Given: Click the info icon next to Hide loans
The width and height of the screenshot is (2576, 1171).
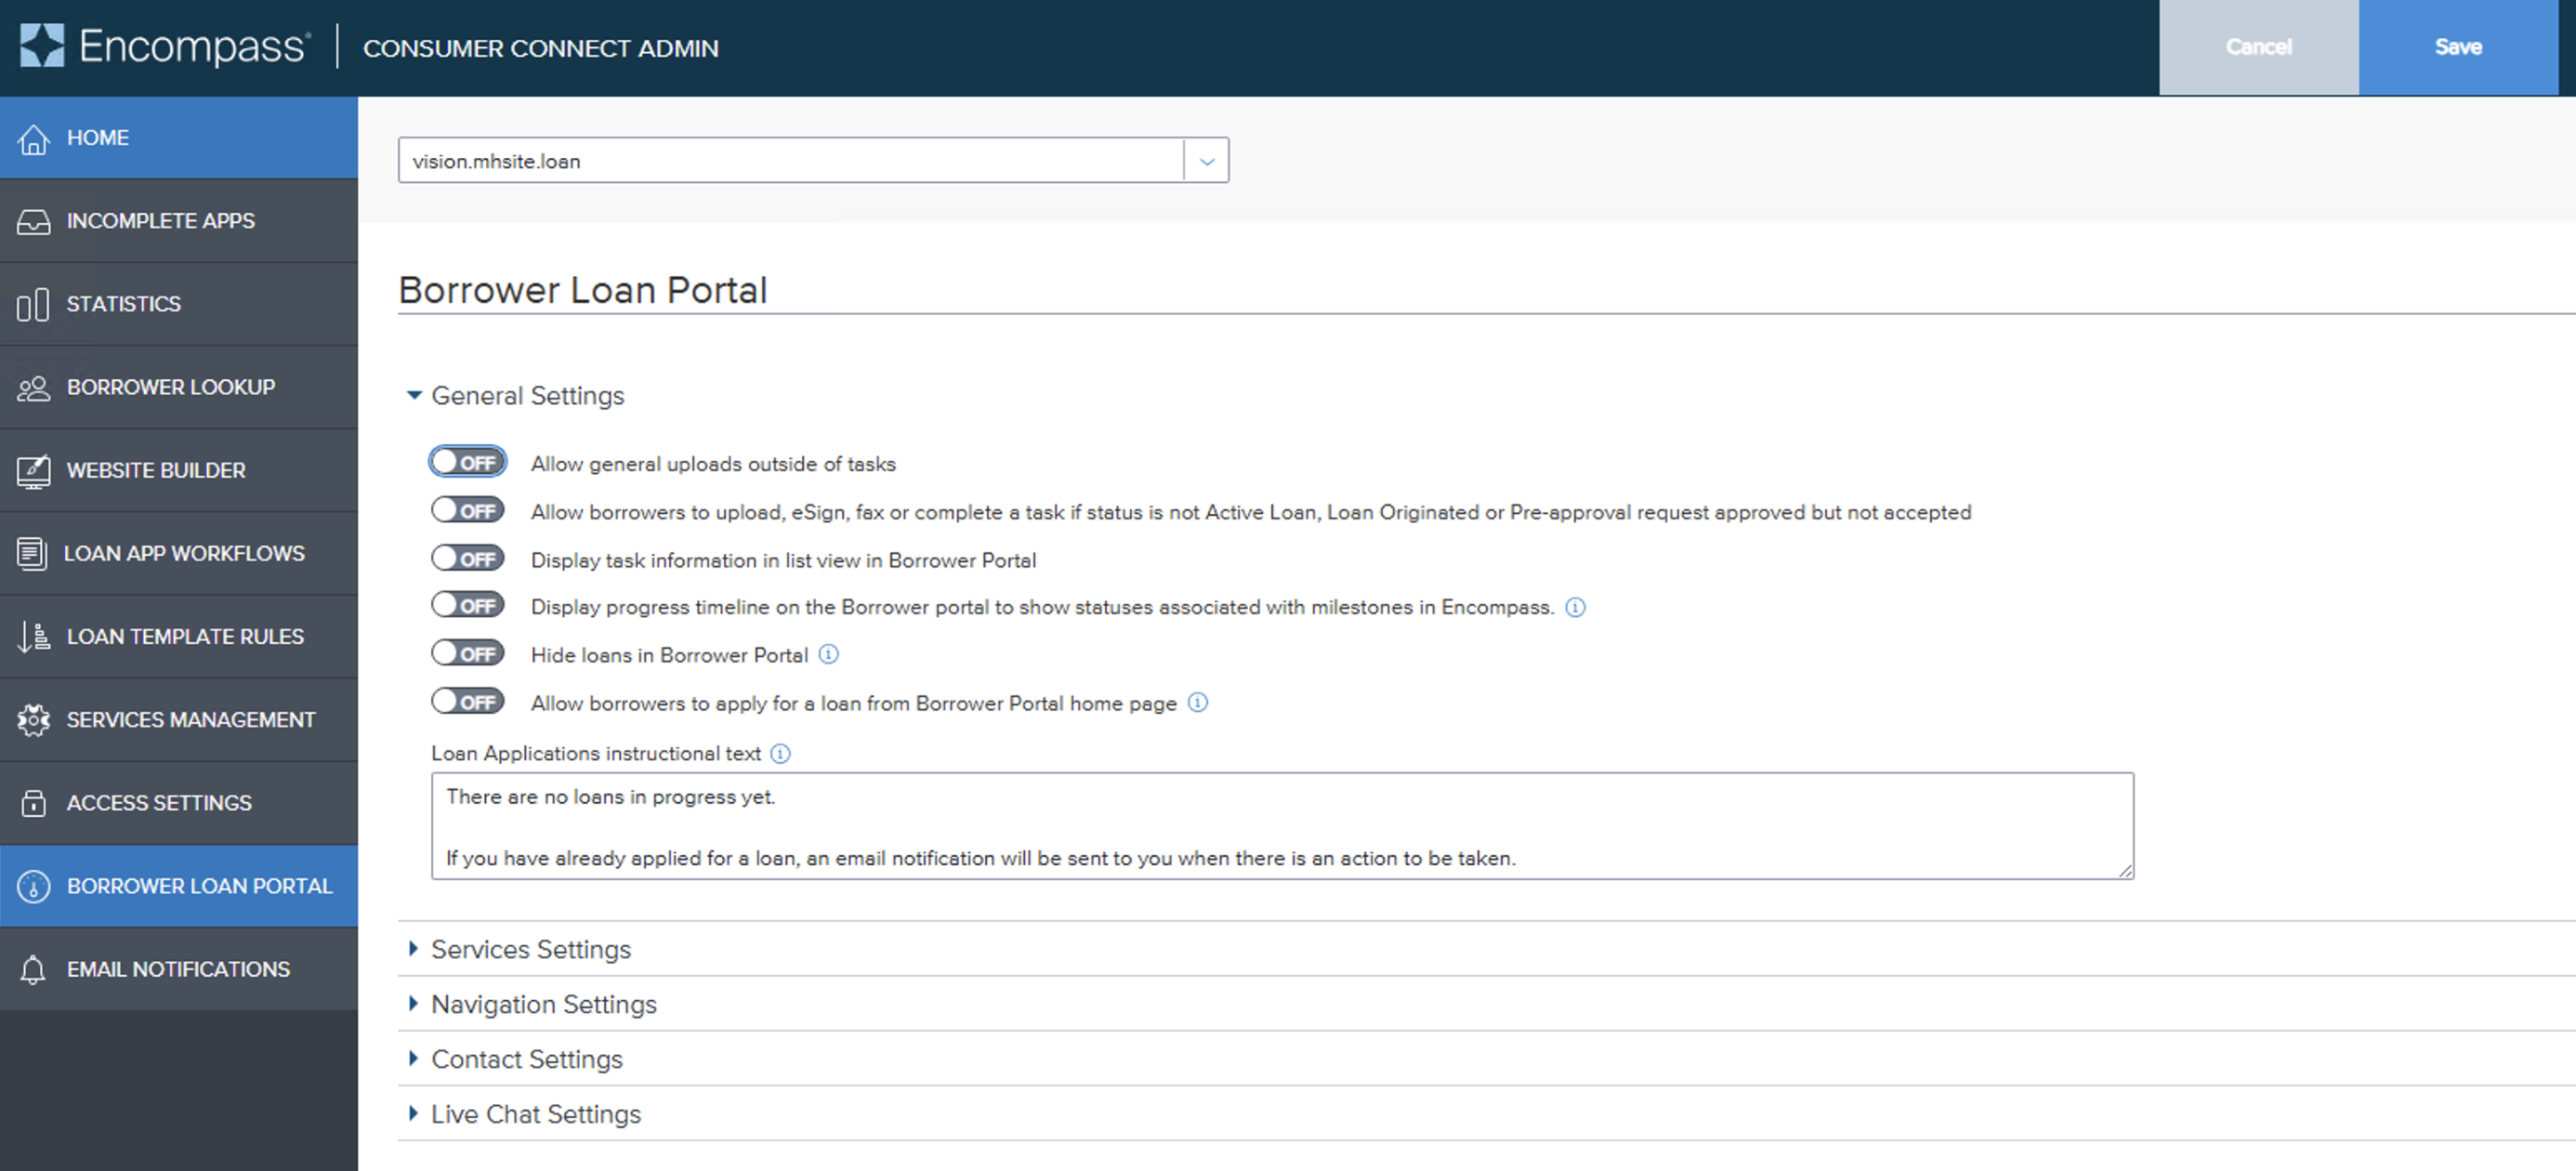Looking at the screenshot, I should (828, 654).
